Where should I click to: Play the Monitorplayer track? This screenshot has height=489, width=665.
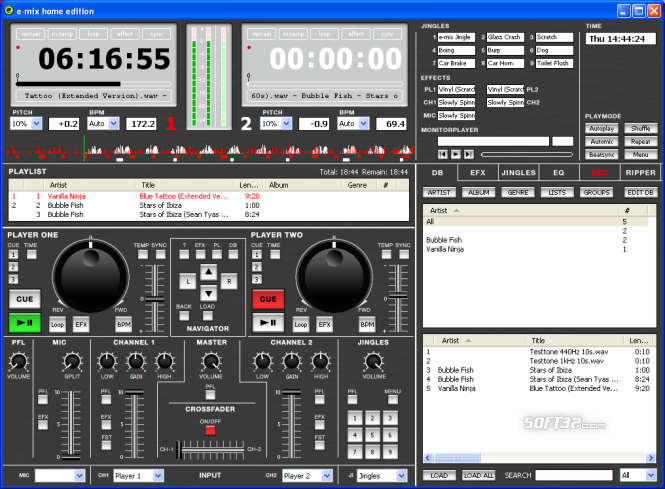coord(455,154)
